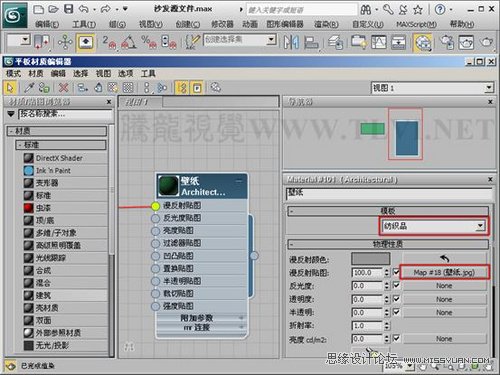
Task: Open the 选项 menu in material editor
Action: 125,73
